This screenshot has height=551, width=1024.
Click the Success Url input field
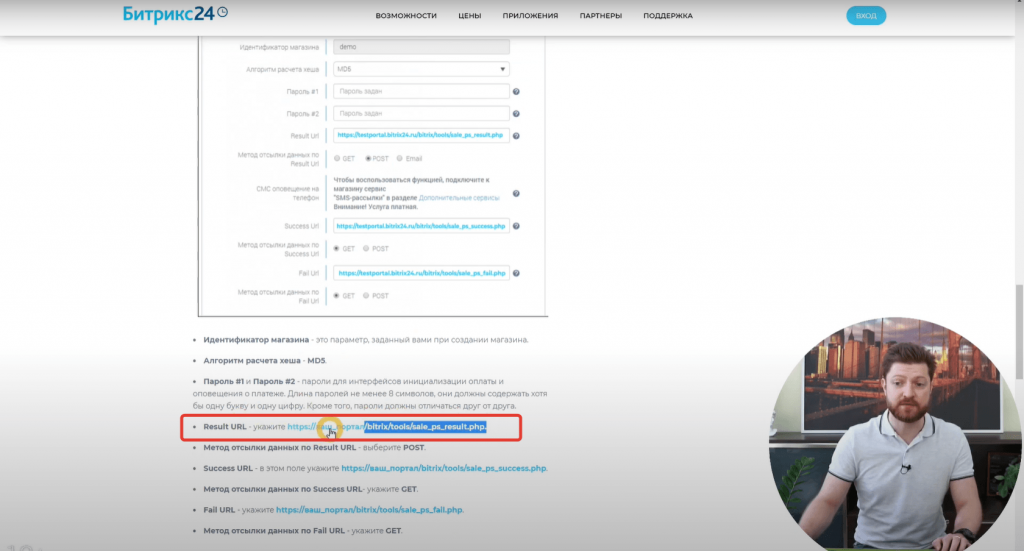tap(421, 226)
